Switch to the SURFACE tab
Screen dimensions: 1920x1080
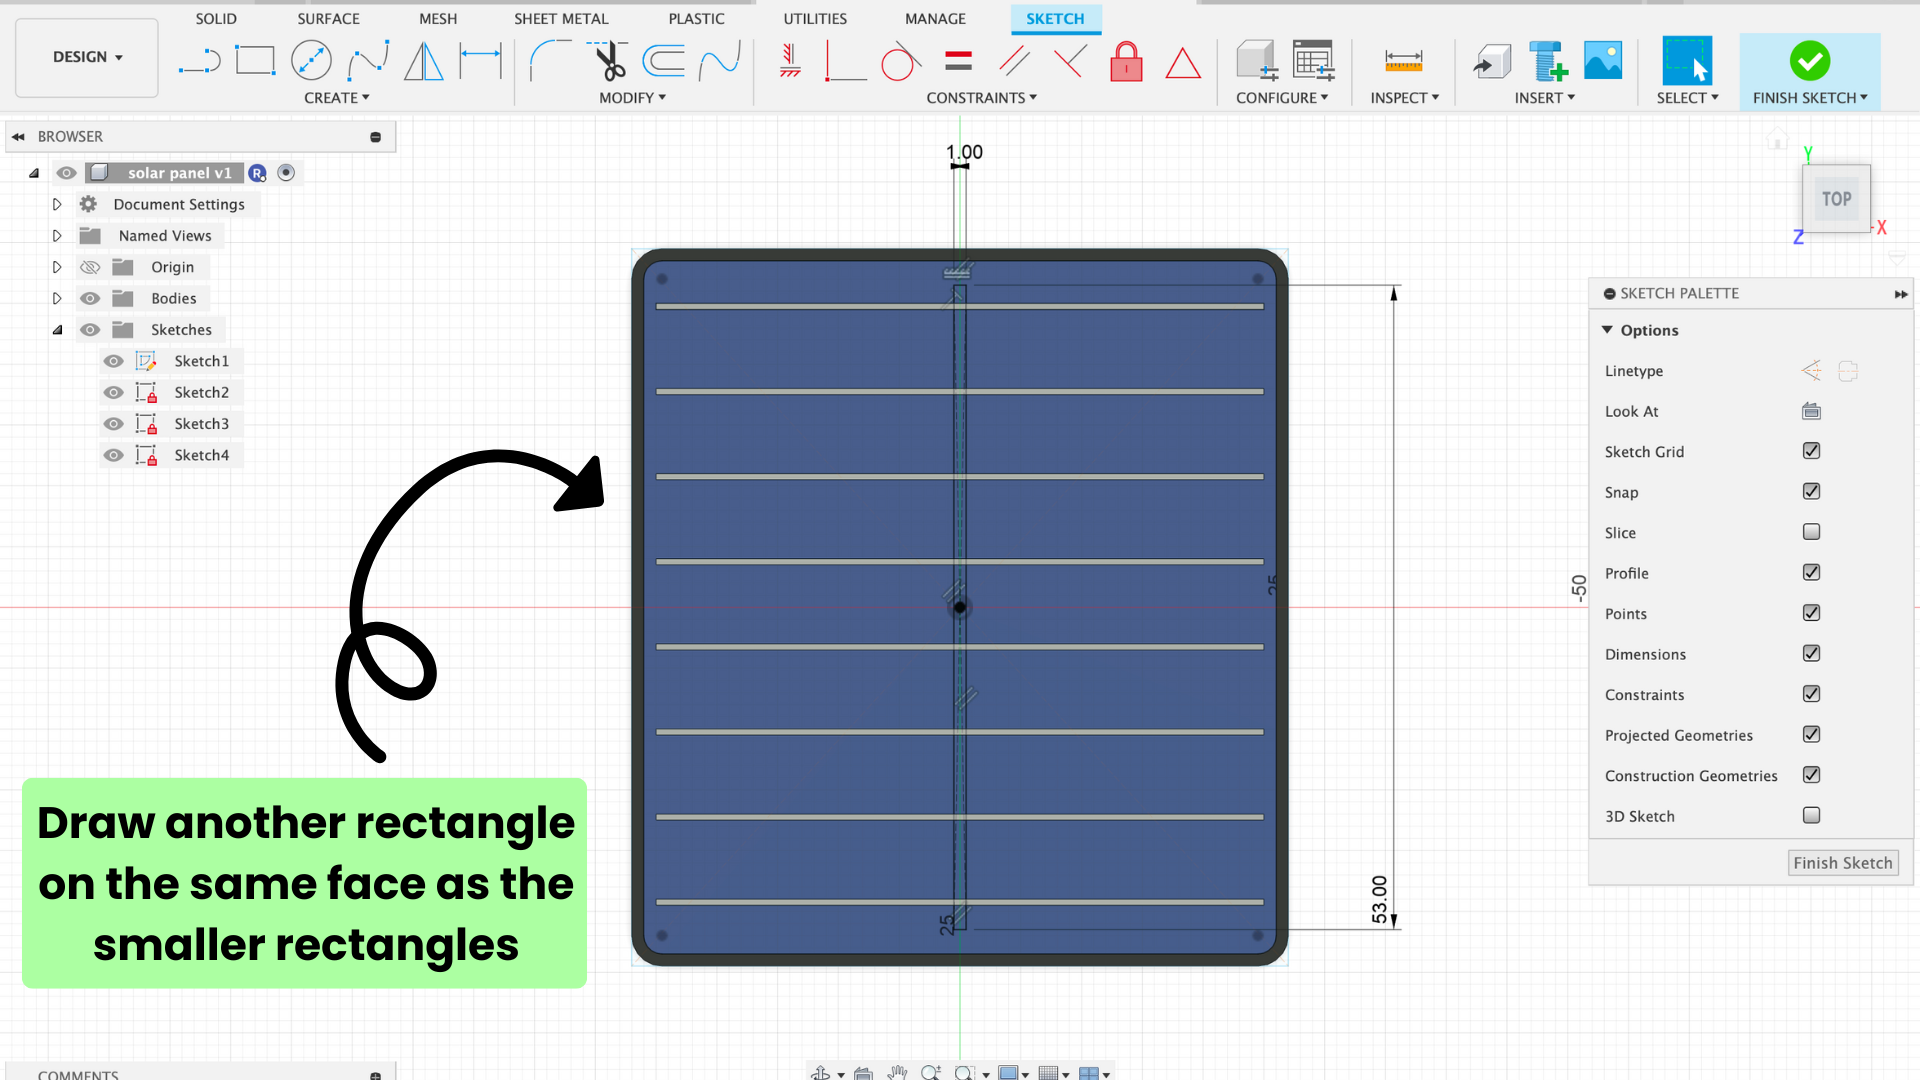tap(328, 18)
